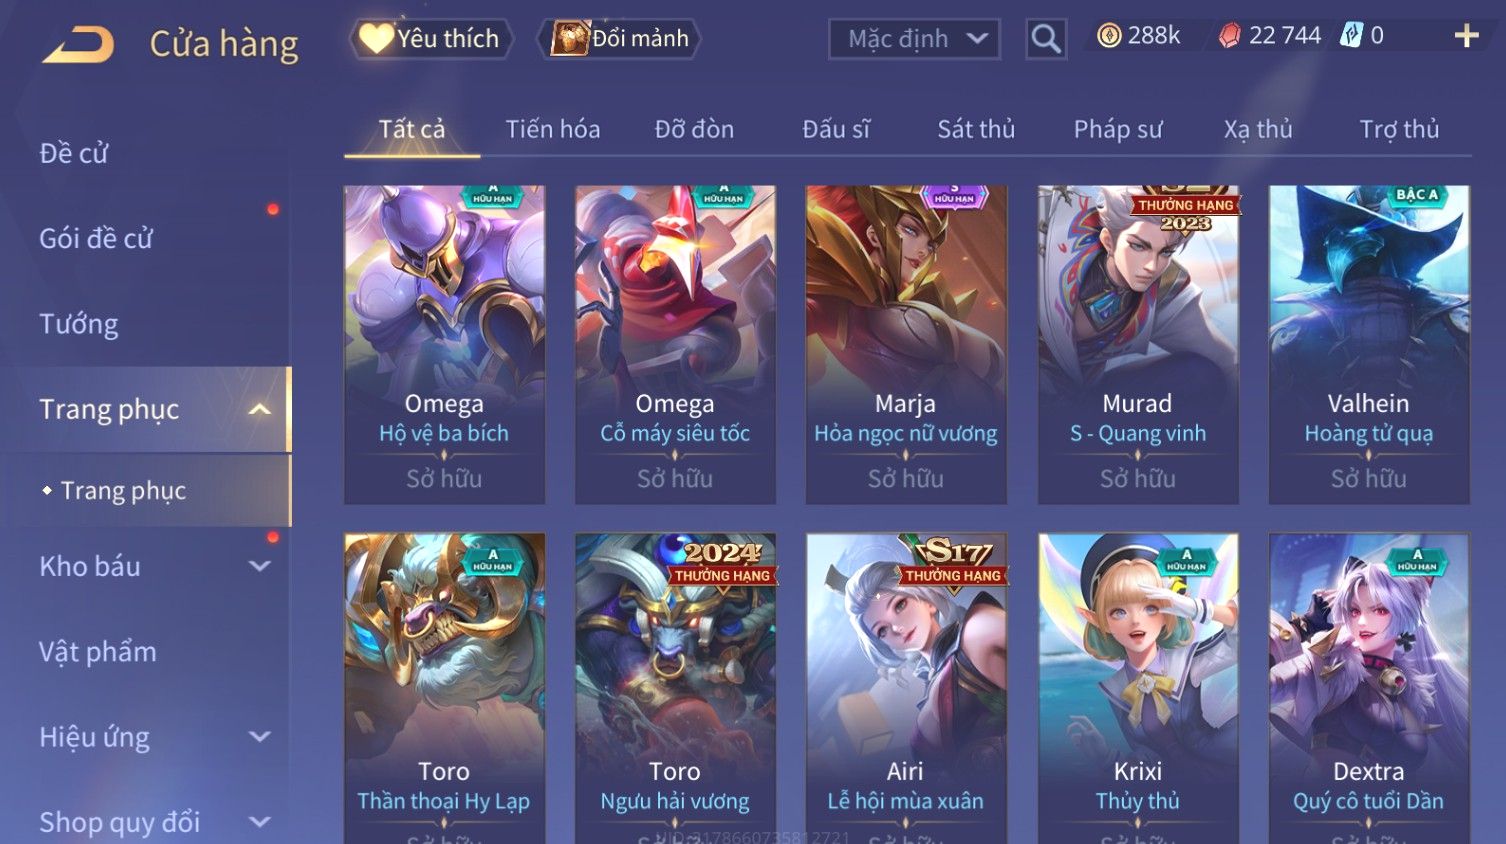
Task: Switch to the Sát thủ tab
Action: pos(976,129)
